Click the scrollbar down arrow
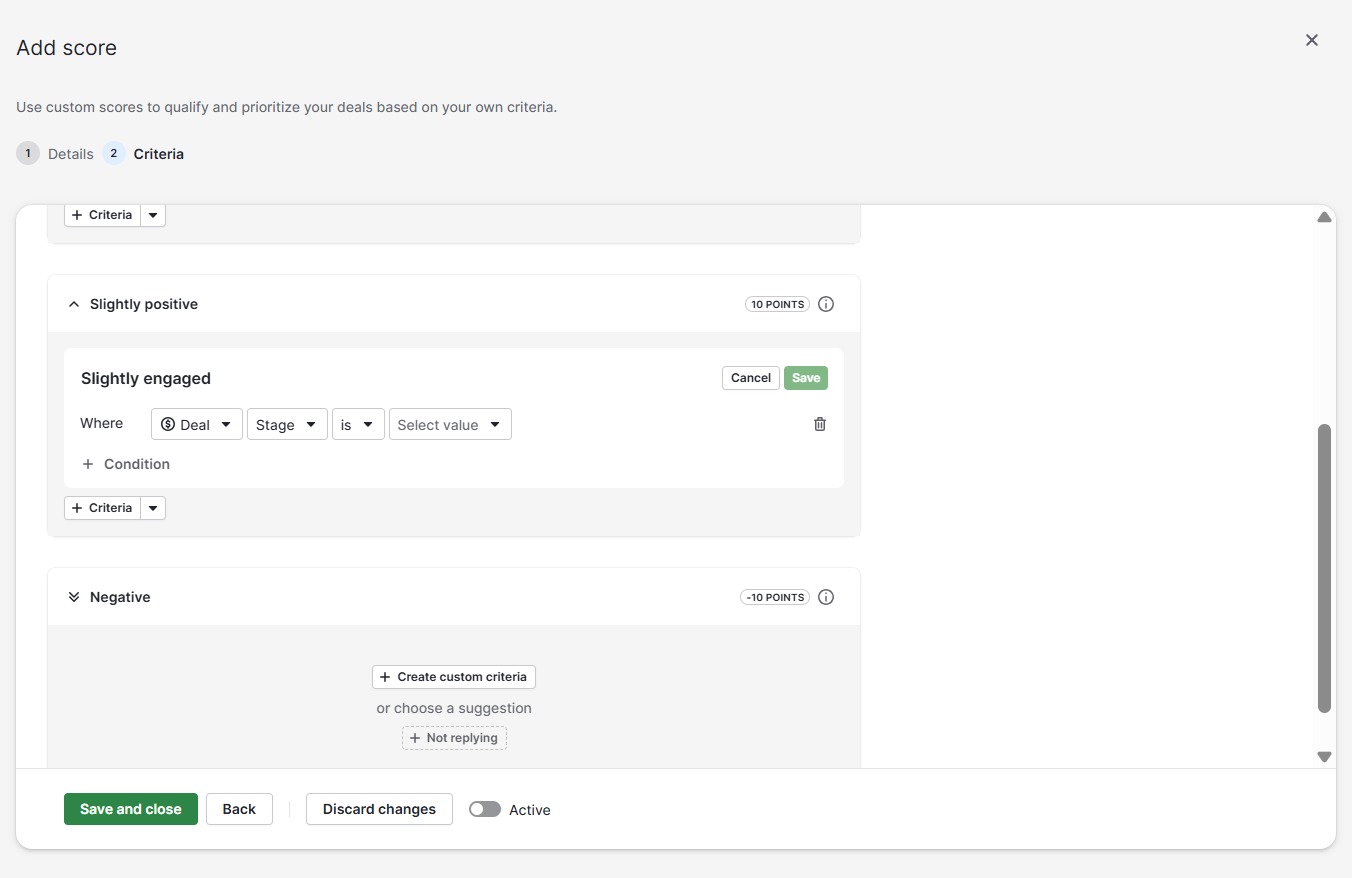The width and height of the screenshot is (1352, 878). click(x=1324, y=757)
